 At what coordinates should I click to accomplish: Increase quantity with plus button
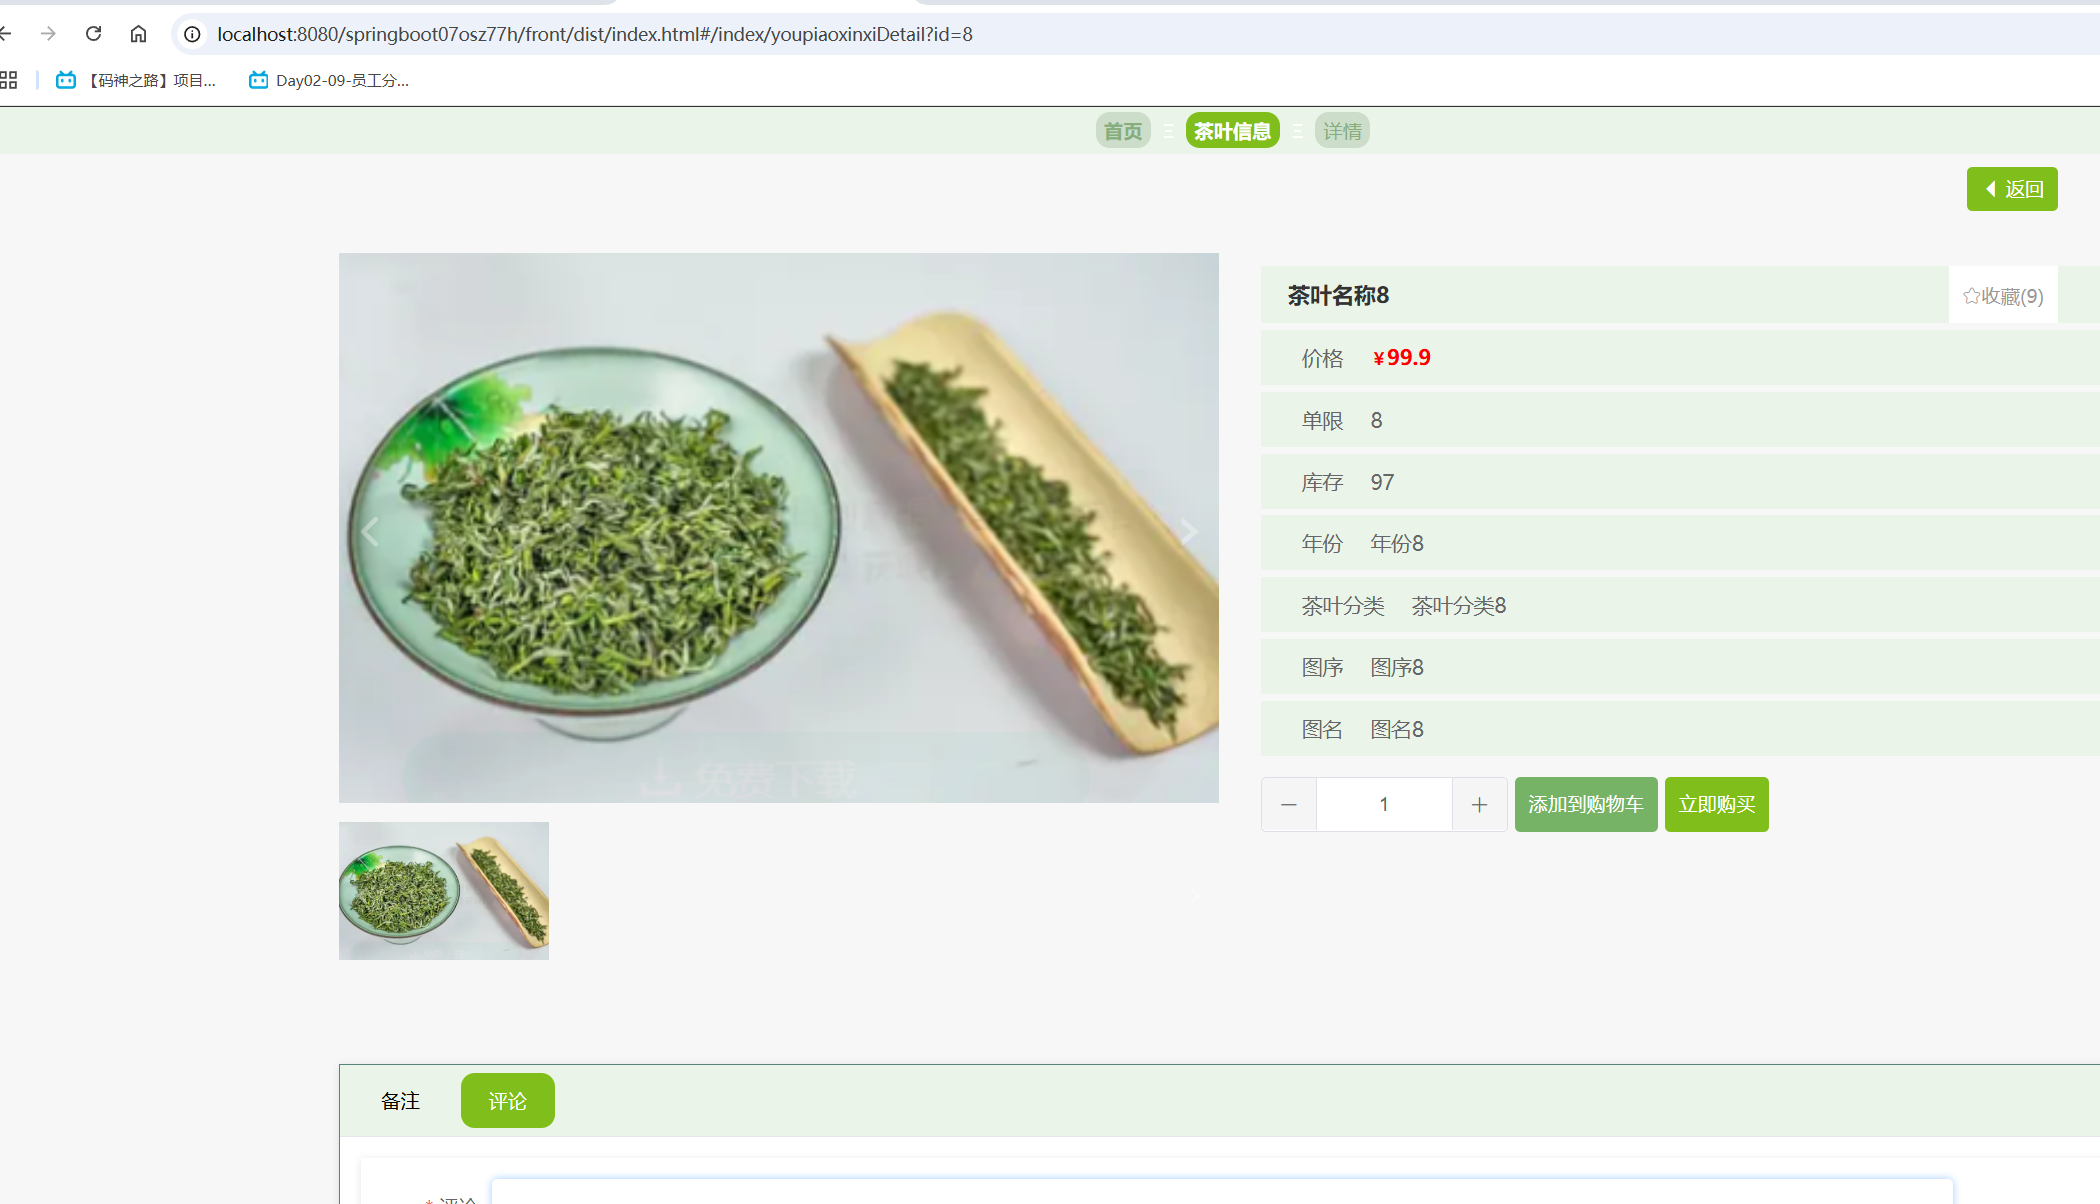pyautogui.click(x=1479, y=805)
